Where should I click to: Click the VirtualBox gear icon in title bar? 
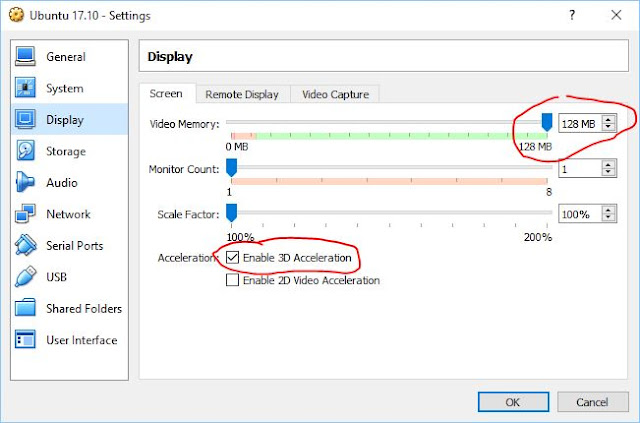[x=16, y=16]
